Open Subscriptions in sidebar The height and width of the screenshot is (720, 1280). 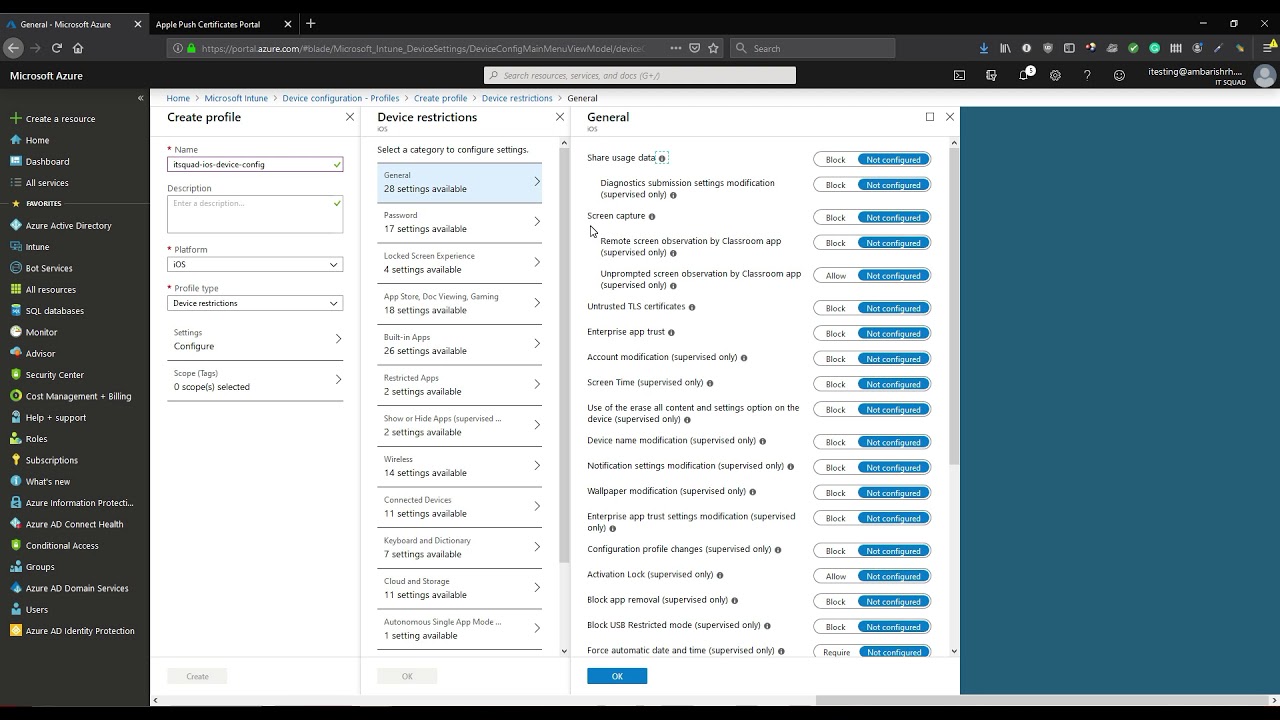(51, 460)
